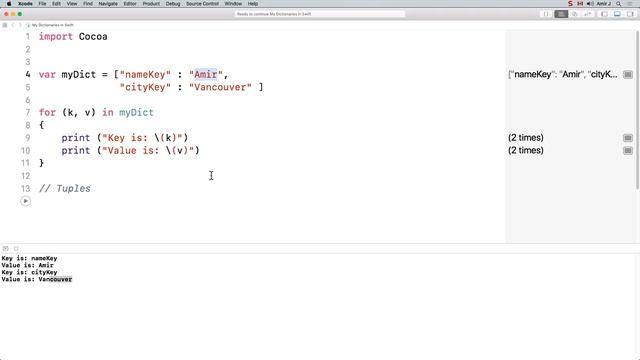Run the playground with the play button
640x360 pixels.
(25, 201)
